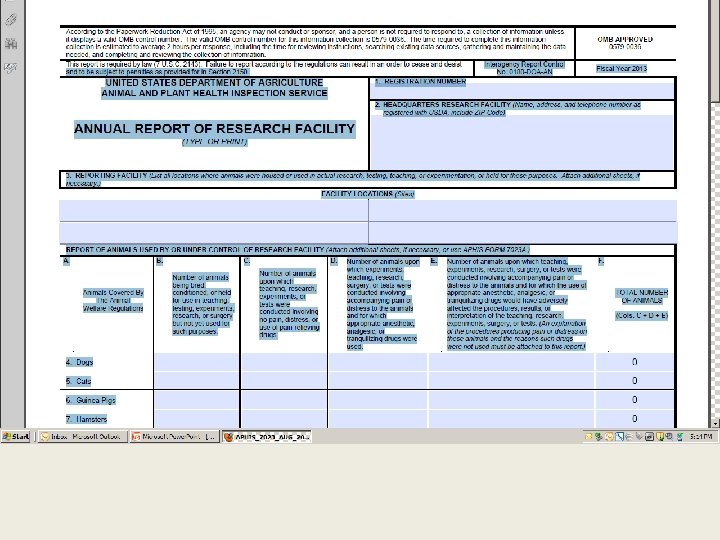Click the Guinea Pigs row column D field

coord(378,400)
